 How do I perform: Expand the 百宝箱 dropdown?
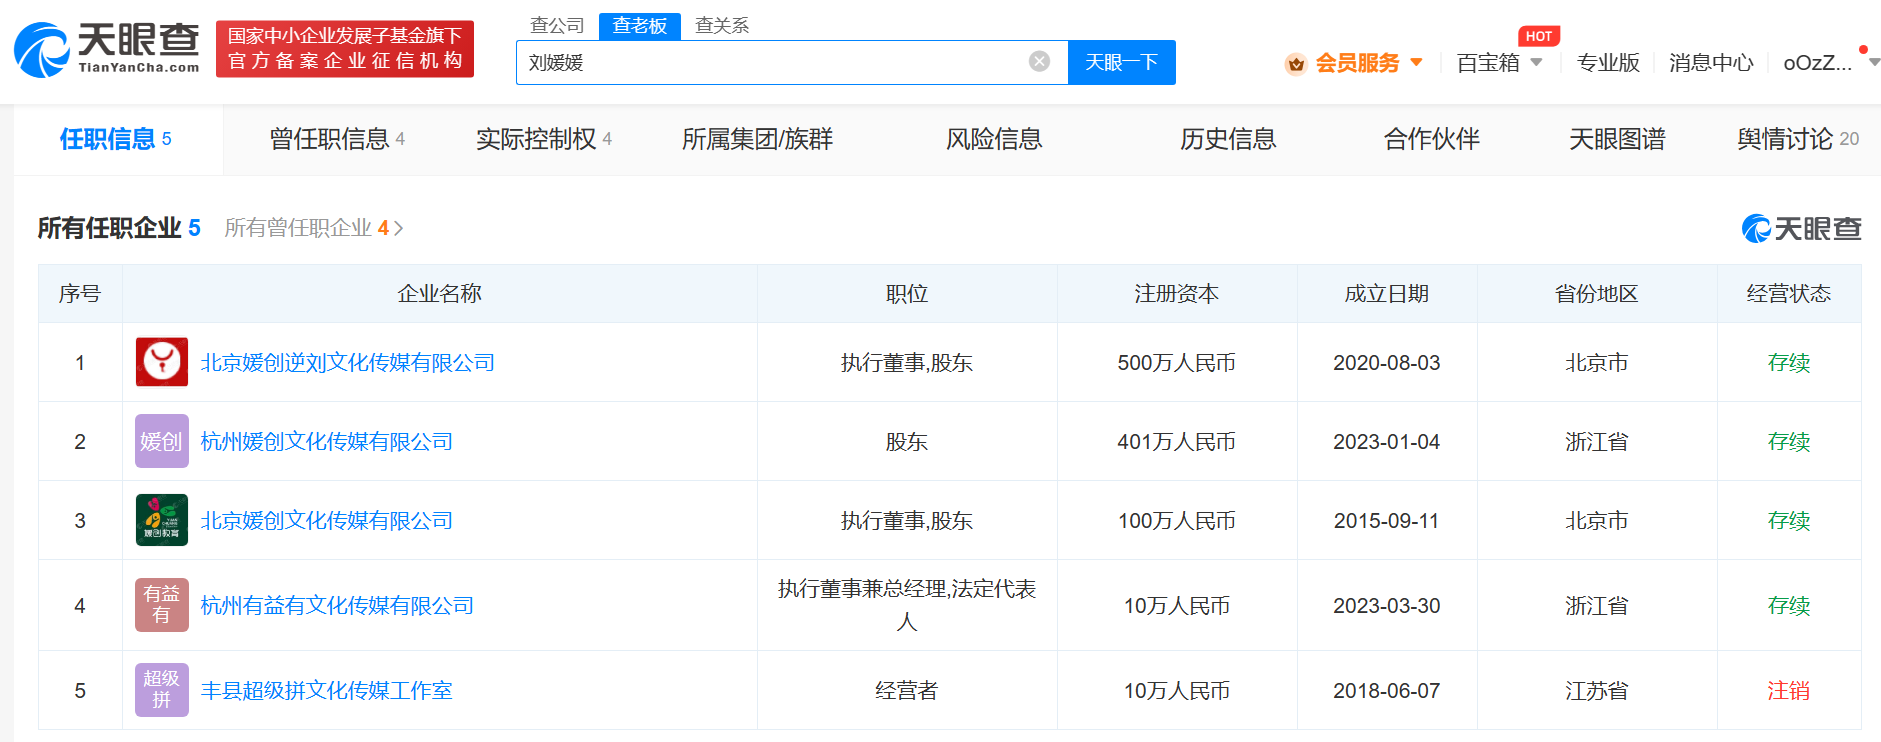(x=1536, y=63)
